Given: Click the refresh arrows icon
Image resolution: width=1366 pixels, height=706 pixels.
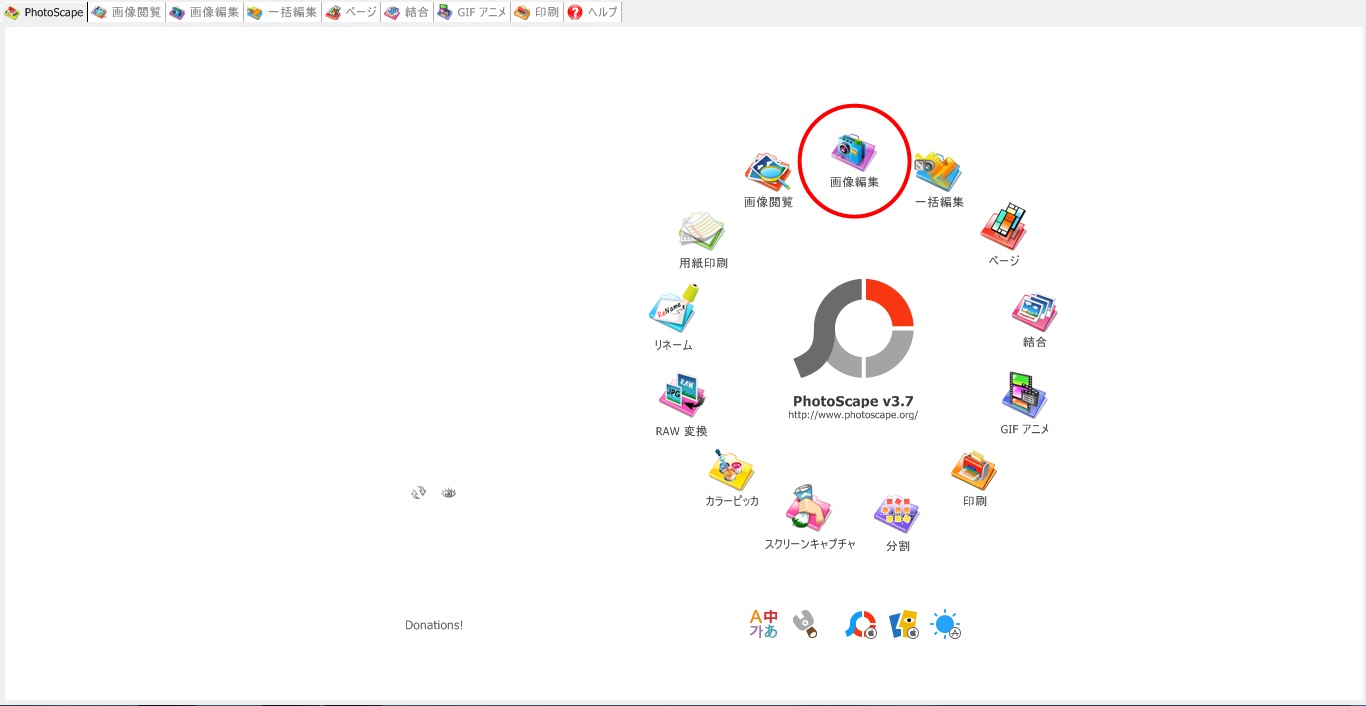Looking at the screenshot, I should tap(419, 493).
